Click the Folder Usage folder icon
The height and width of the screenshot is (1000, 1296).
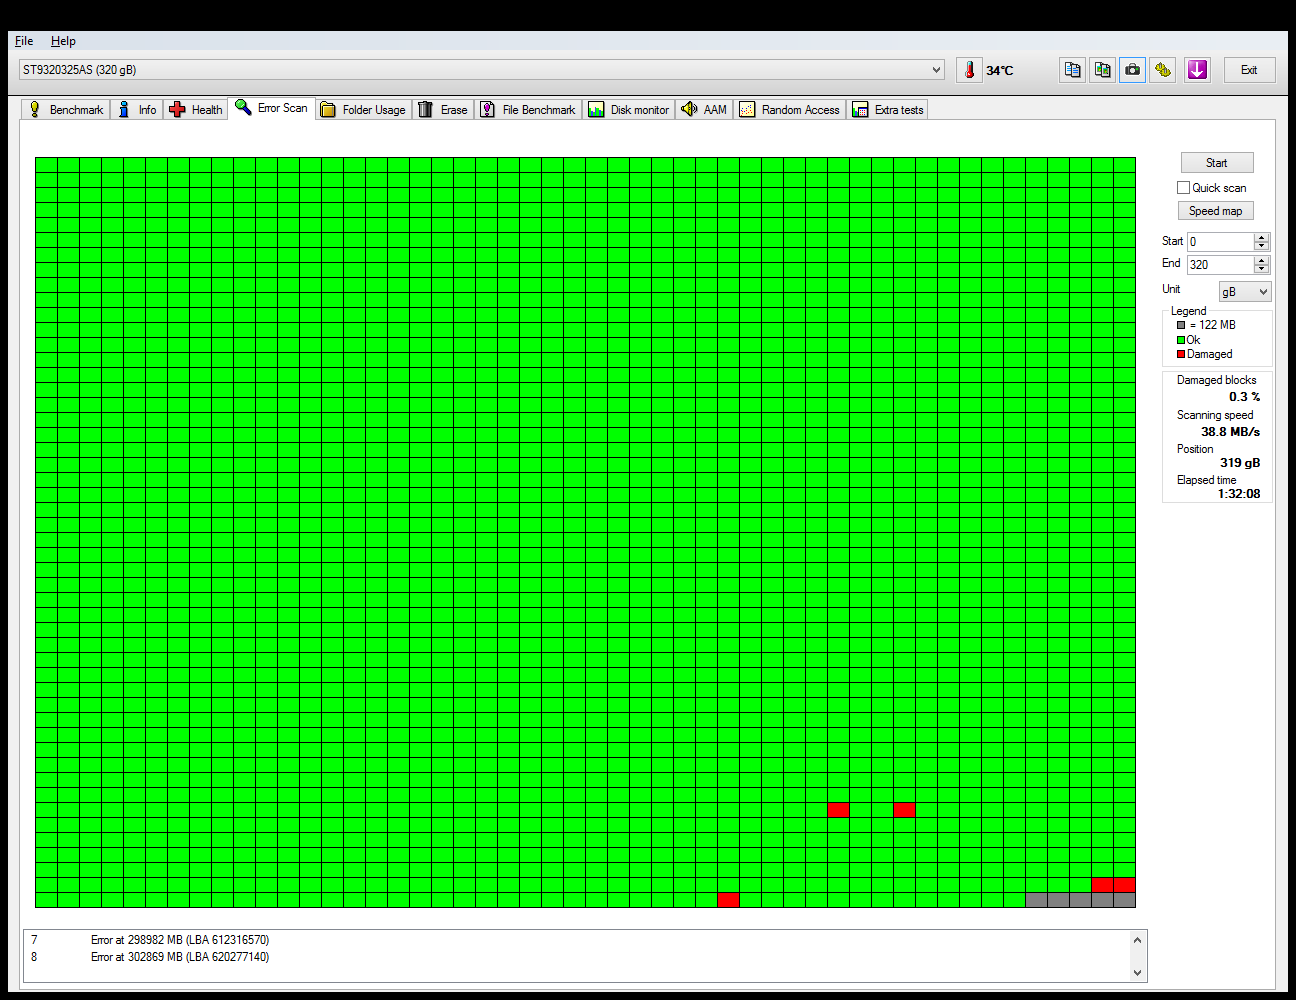click(x=328, y=110)
